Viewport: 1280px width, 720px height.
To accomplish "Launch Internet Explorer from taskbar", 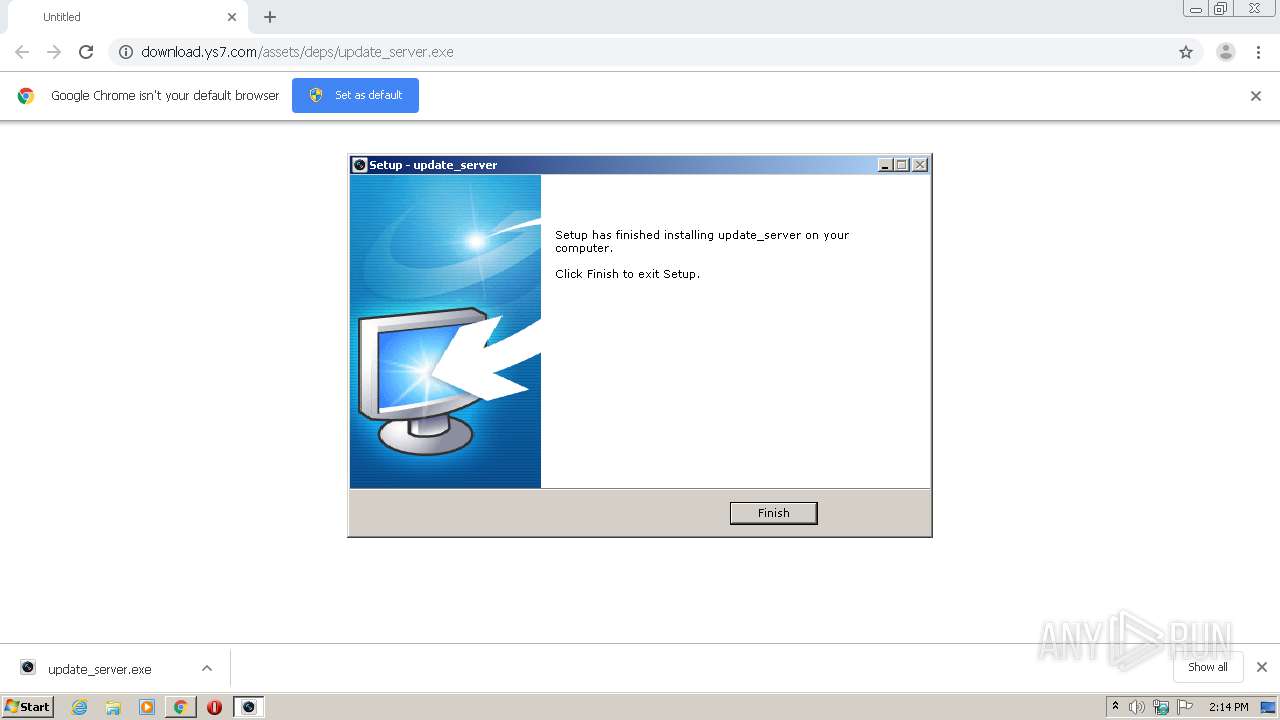I will tap(80, 707).
